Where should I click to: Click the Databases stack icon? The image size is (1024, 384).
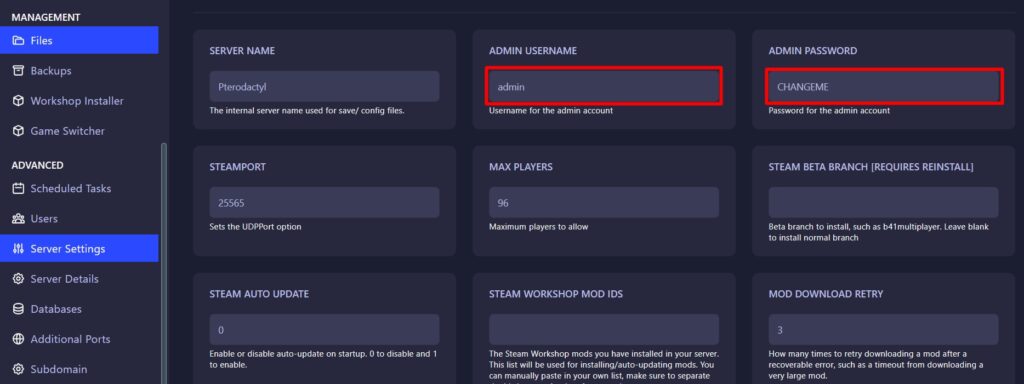click(18, 309)
